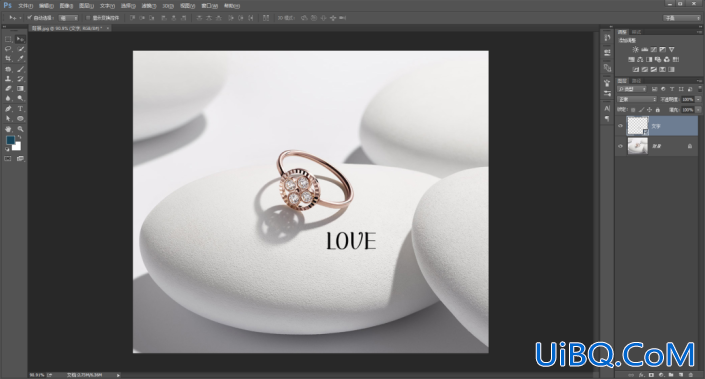
Task: Toggle the Auto-Select checkbox
Action: (x=30, y=18)
